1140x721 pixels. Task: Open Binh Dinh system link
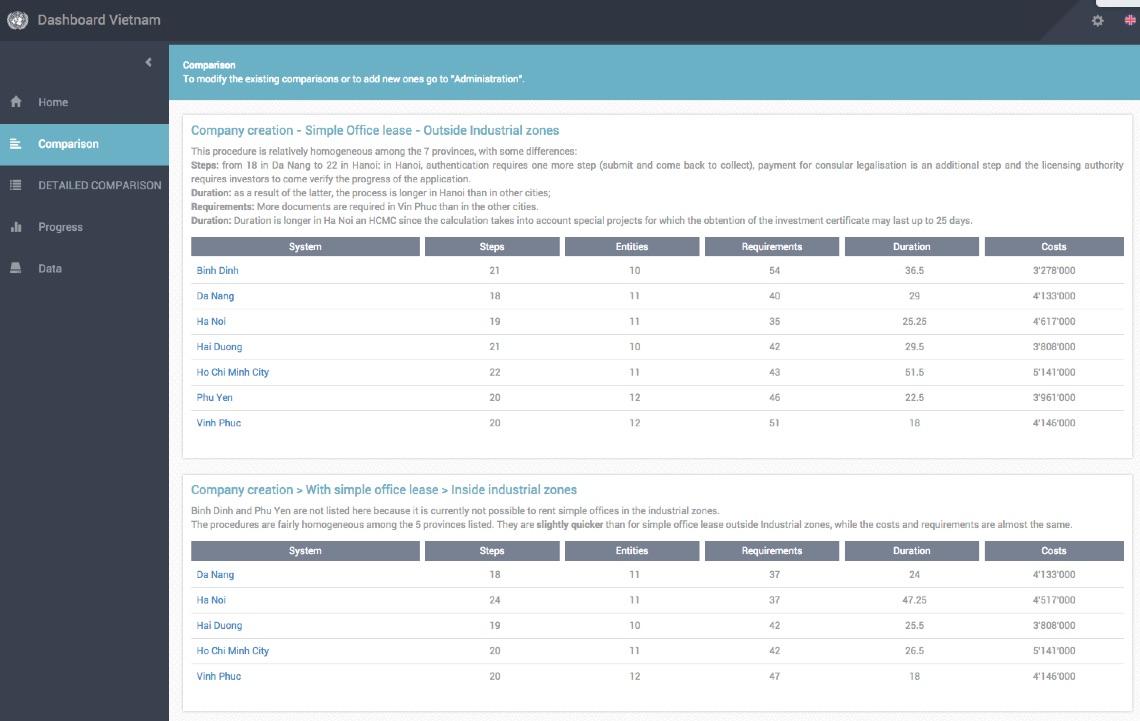tap(217, 271)
